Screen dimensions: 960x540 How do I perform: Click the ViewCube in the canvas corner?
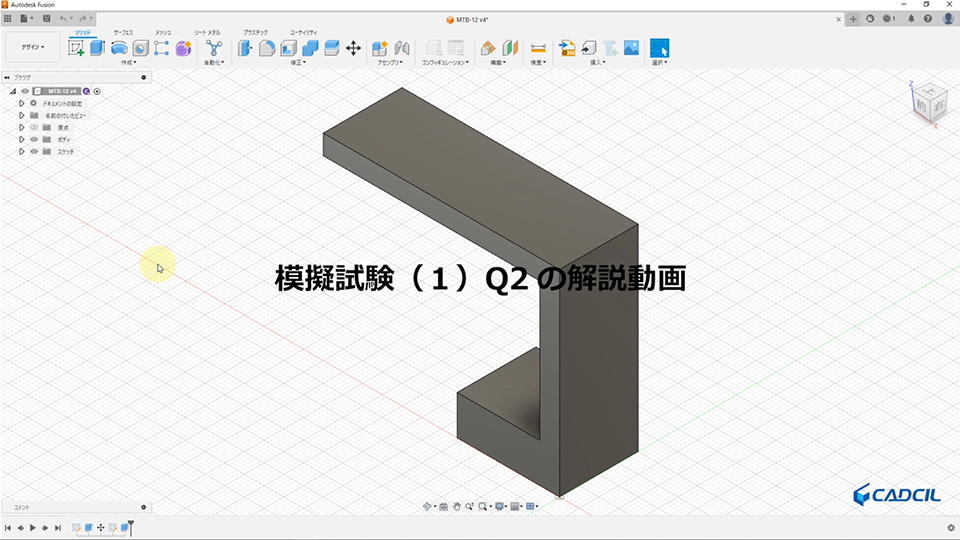coord(930,103)
